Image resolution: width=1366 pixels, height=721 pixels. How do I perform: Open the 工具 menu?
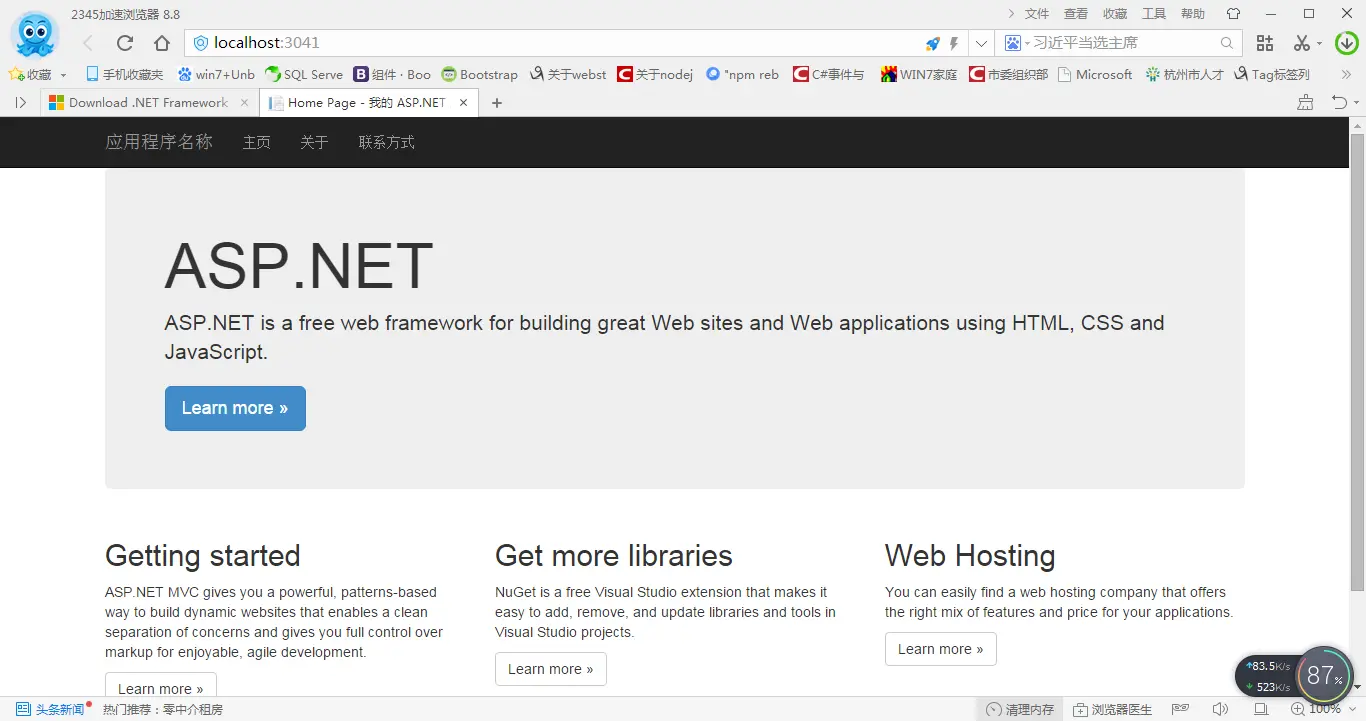click(x=1154, y=14)
